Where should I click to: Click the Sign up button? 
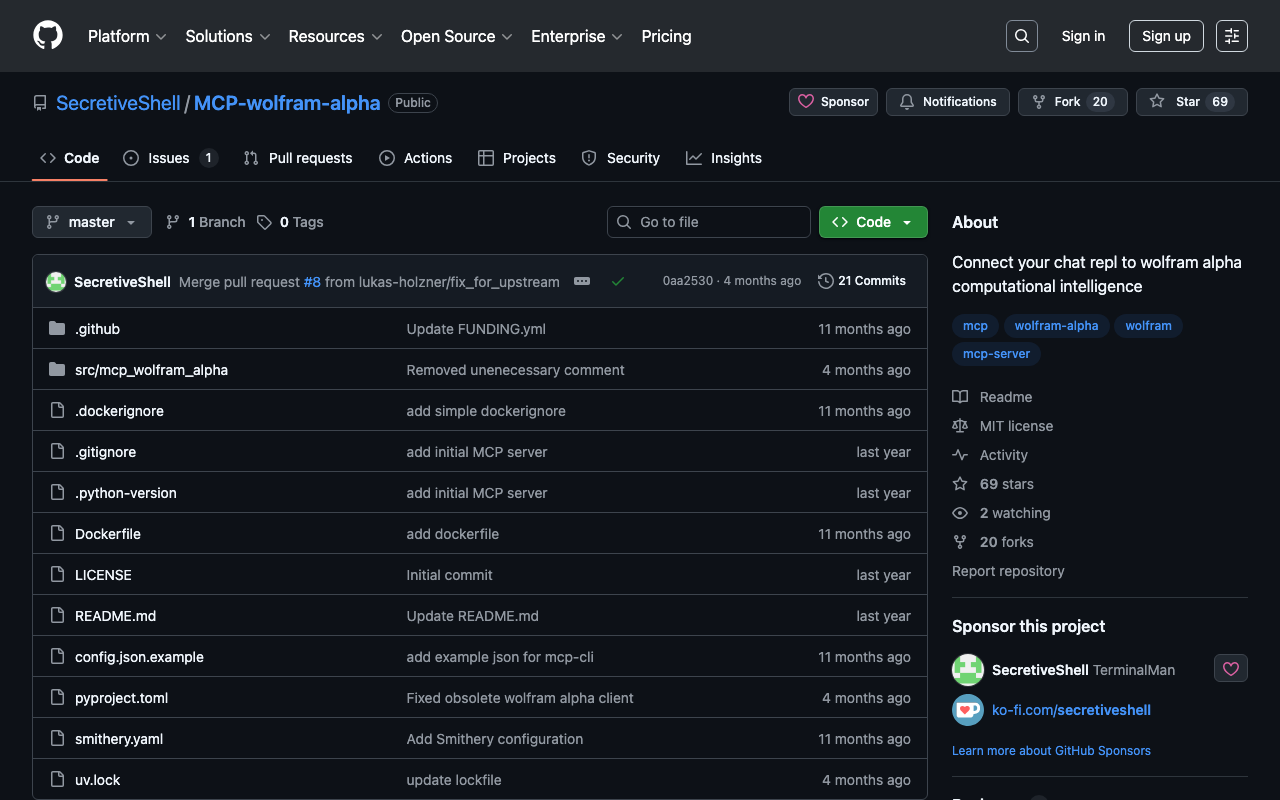(1165, 36)
